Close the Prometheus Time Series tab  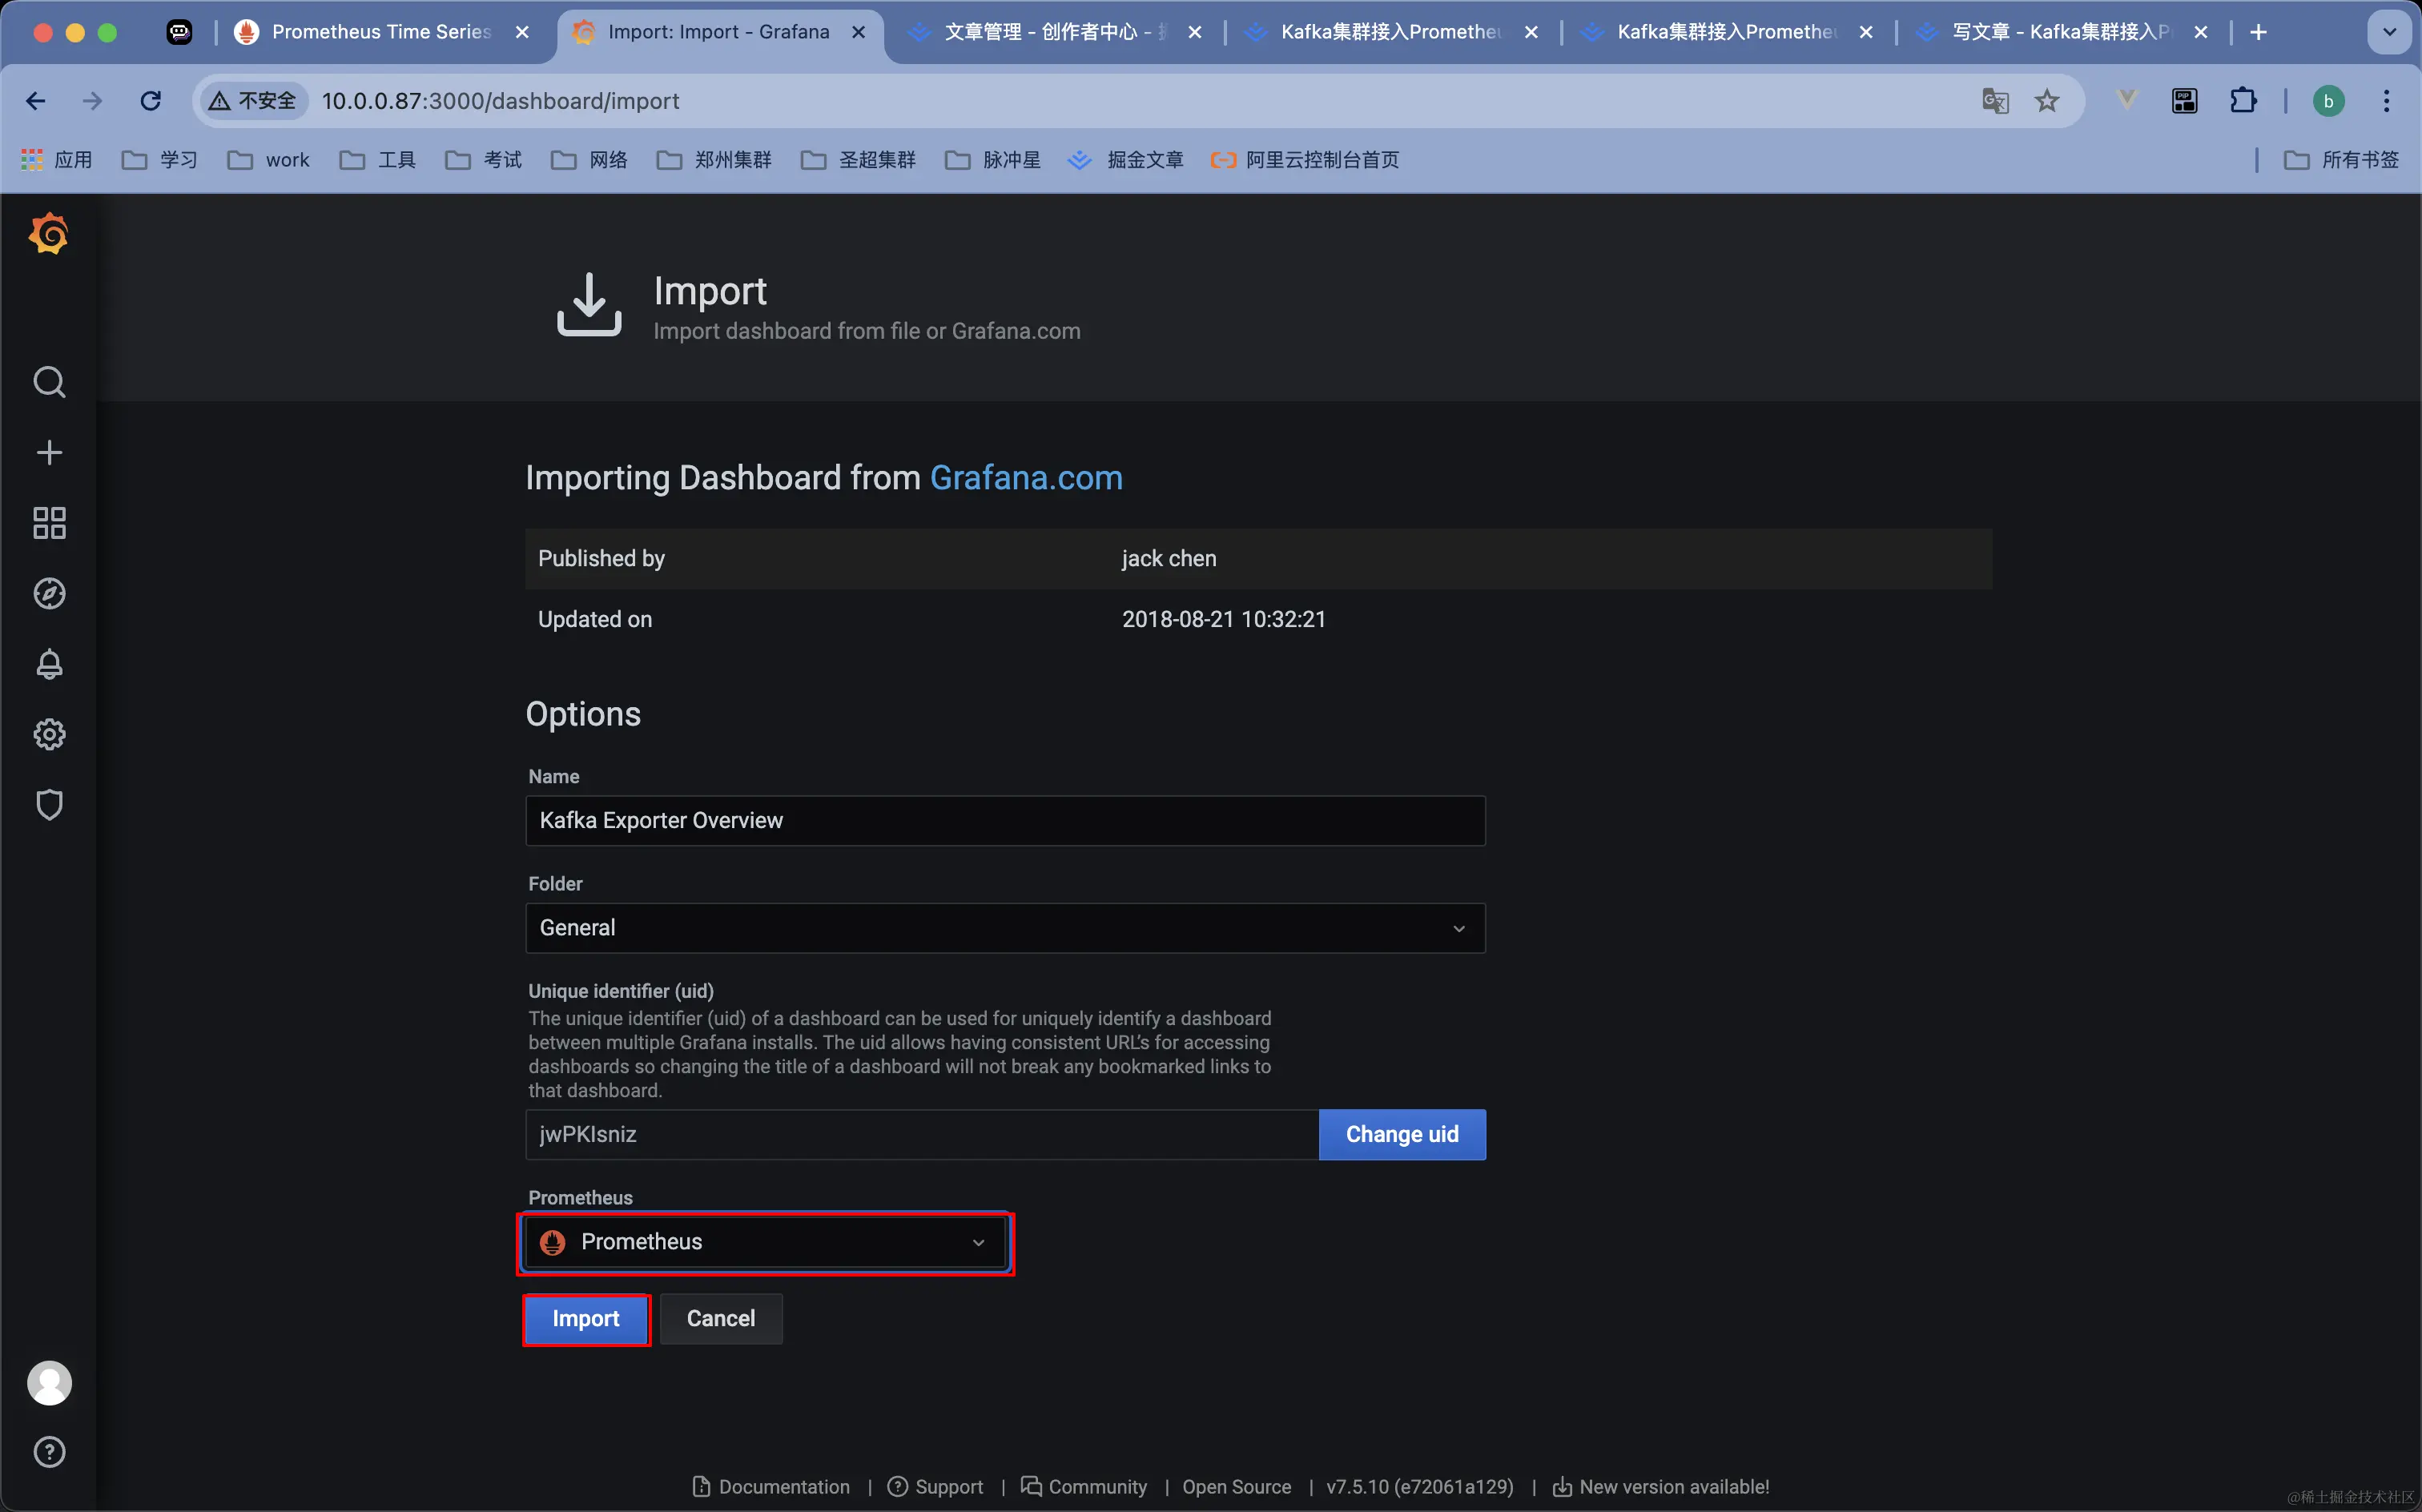click(x=522, y=32)
